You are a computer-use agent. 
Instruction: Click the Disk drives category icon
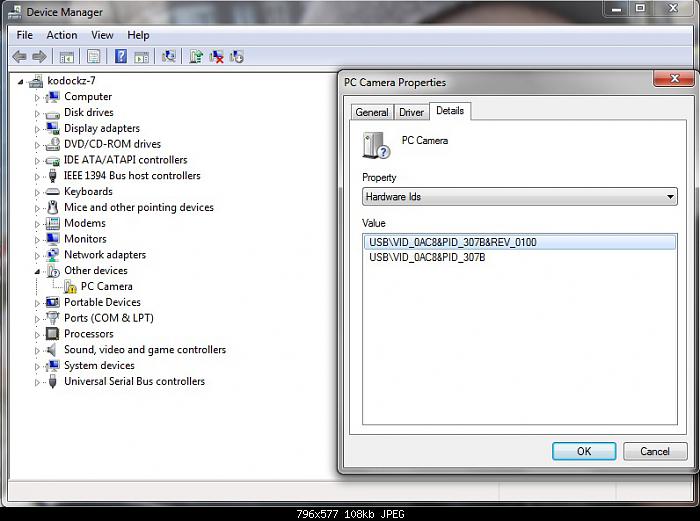click(x=52, y=113)
